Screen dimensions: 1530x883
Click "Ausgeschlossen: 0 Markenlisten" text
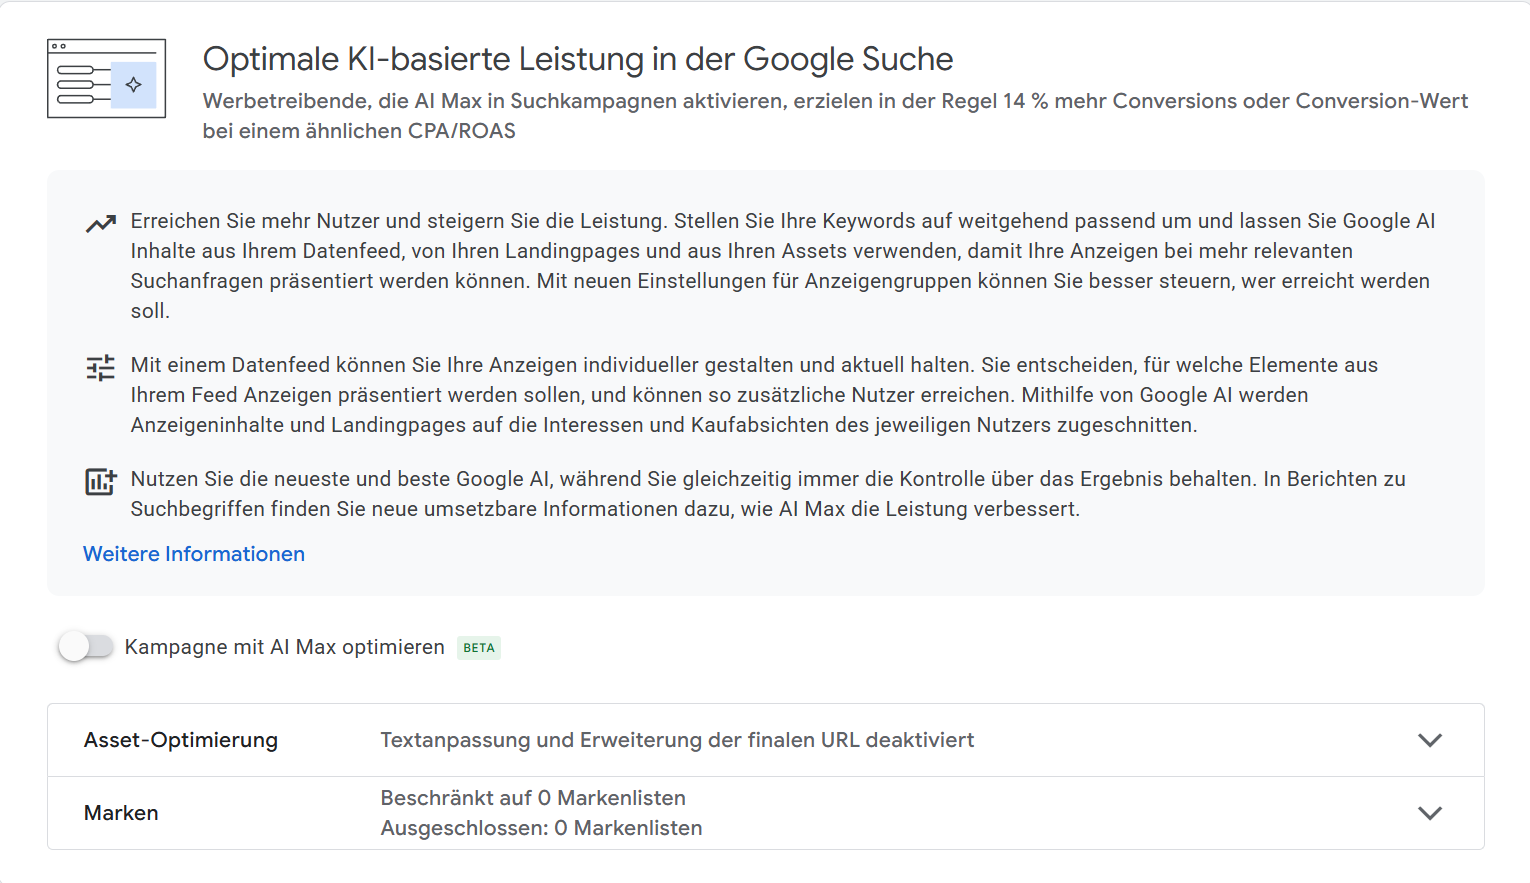pos(541,828)
